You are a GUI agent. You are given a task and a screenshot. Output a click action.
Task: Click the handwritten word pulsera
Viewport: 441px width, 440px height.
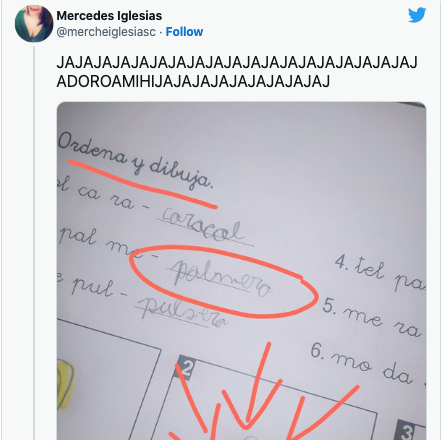point(181,312)
